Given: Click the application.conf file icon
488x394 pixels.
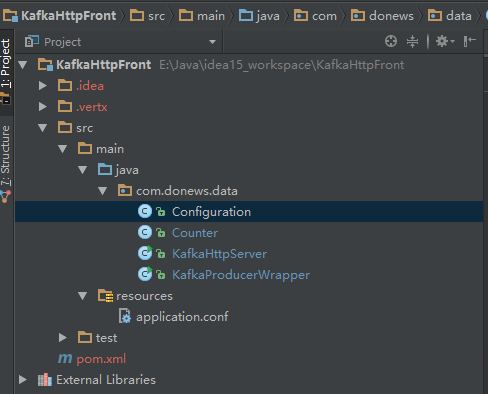Looking at the screenshot, I should tap(125, 316).
